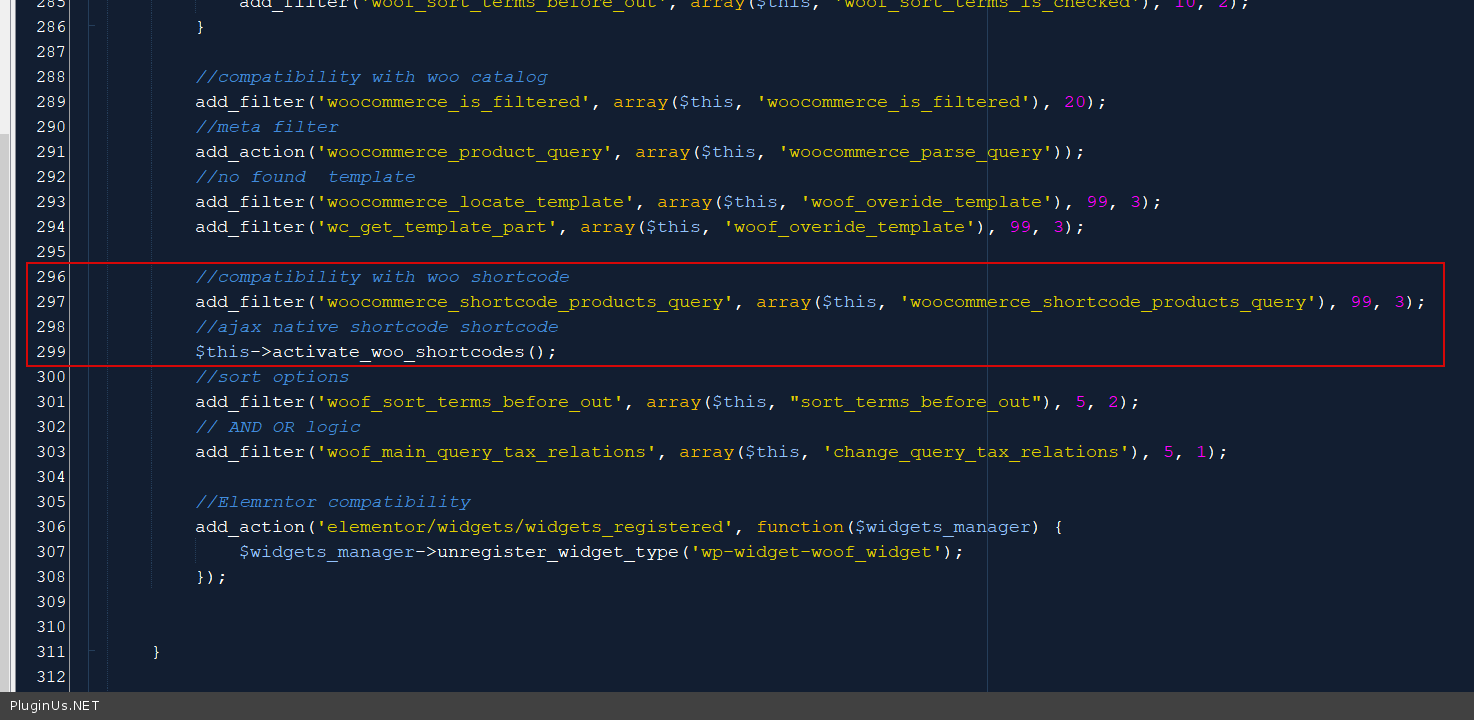The height and width of the screenshot is (720, 1474).
Task: Place cursor on activate_woo_shortcodes method call
Action: pos(398,352)
